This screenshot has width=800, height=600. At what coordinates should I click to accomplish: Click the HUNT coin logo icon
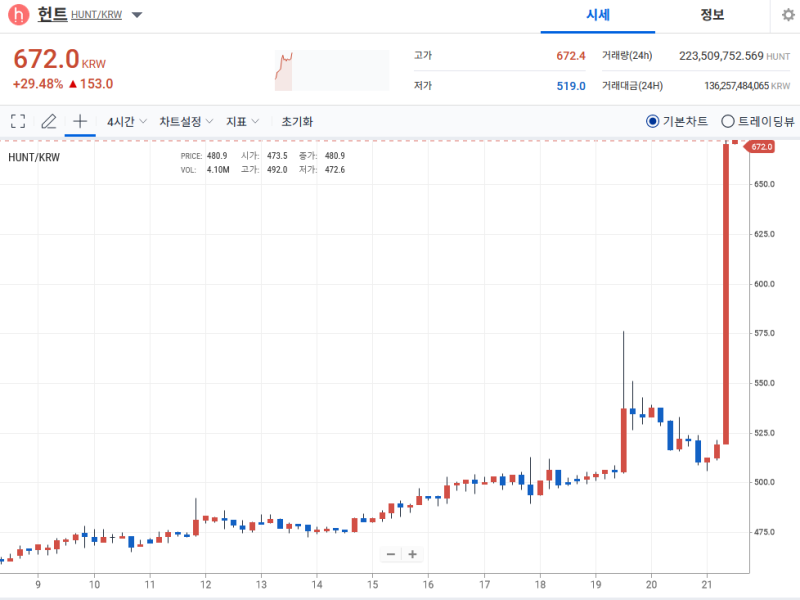coord(18,15)
